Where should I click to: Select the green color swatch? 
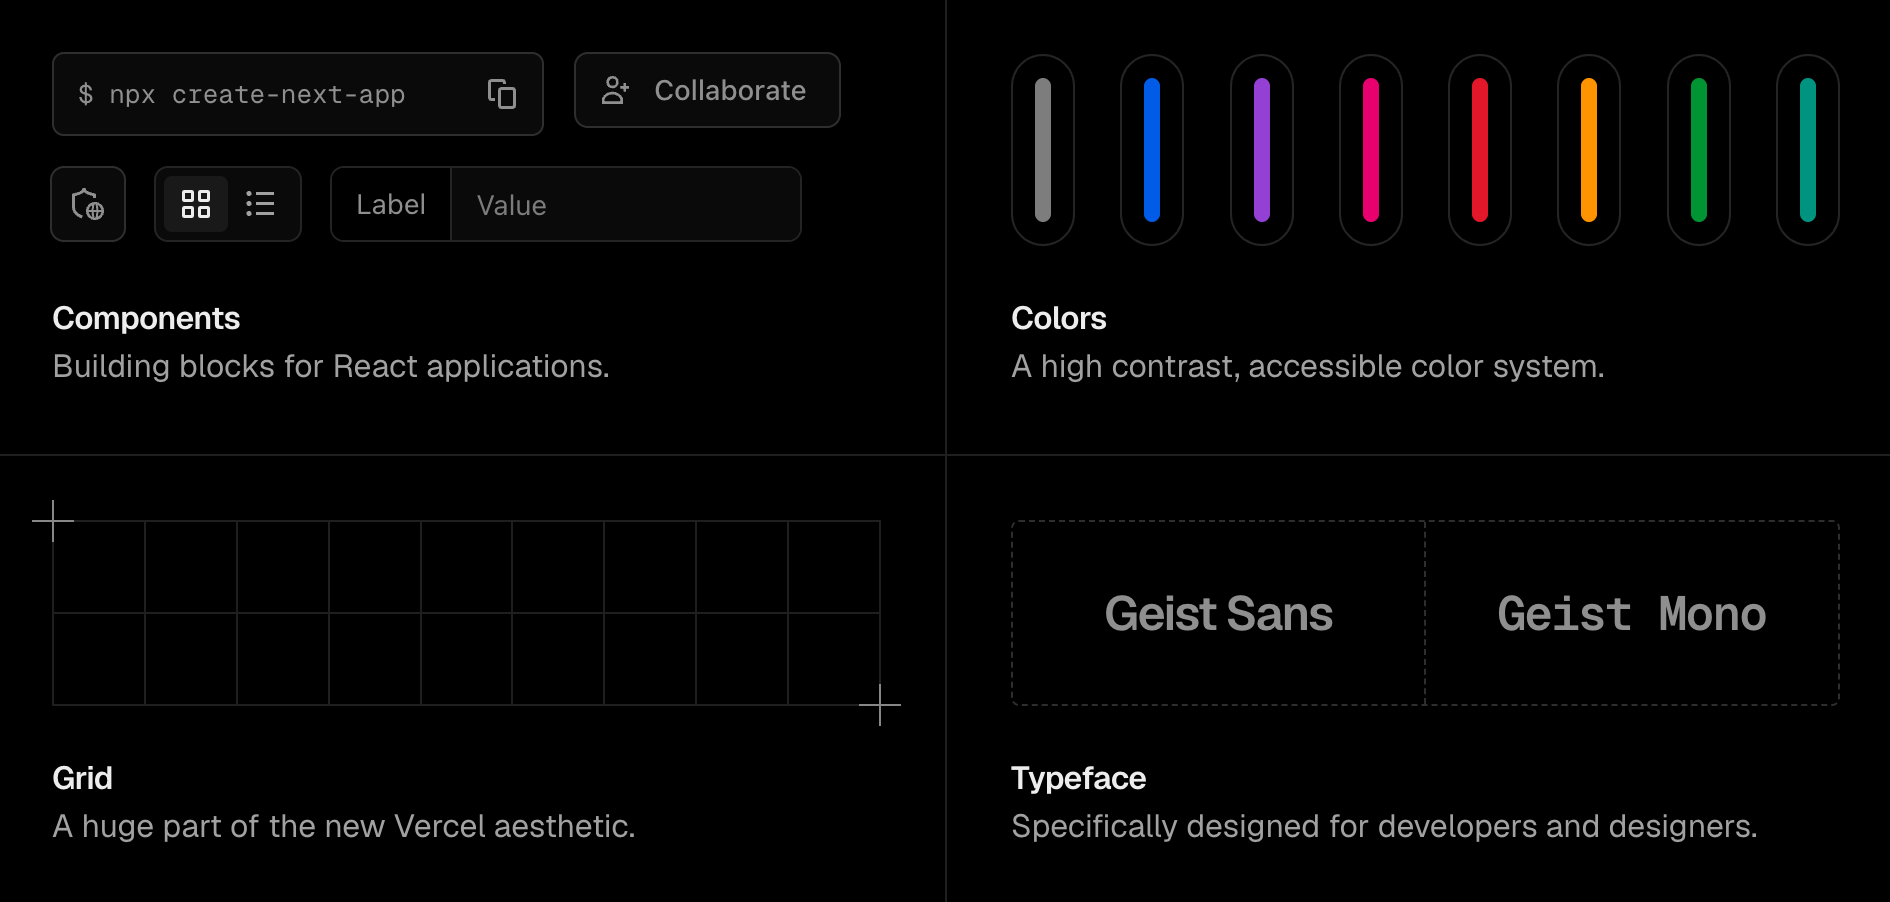1699,150
